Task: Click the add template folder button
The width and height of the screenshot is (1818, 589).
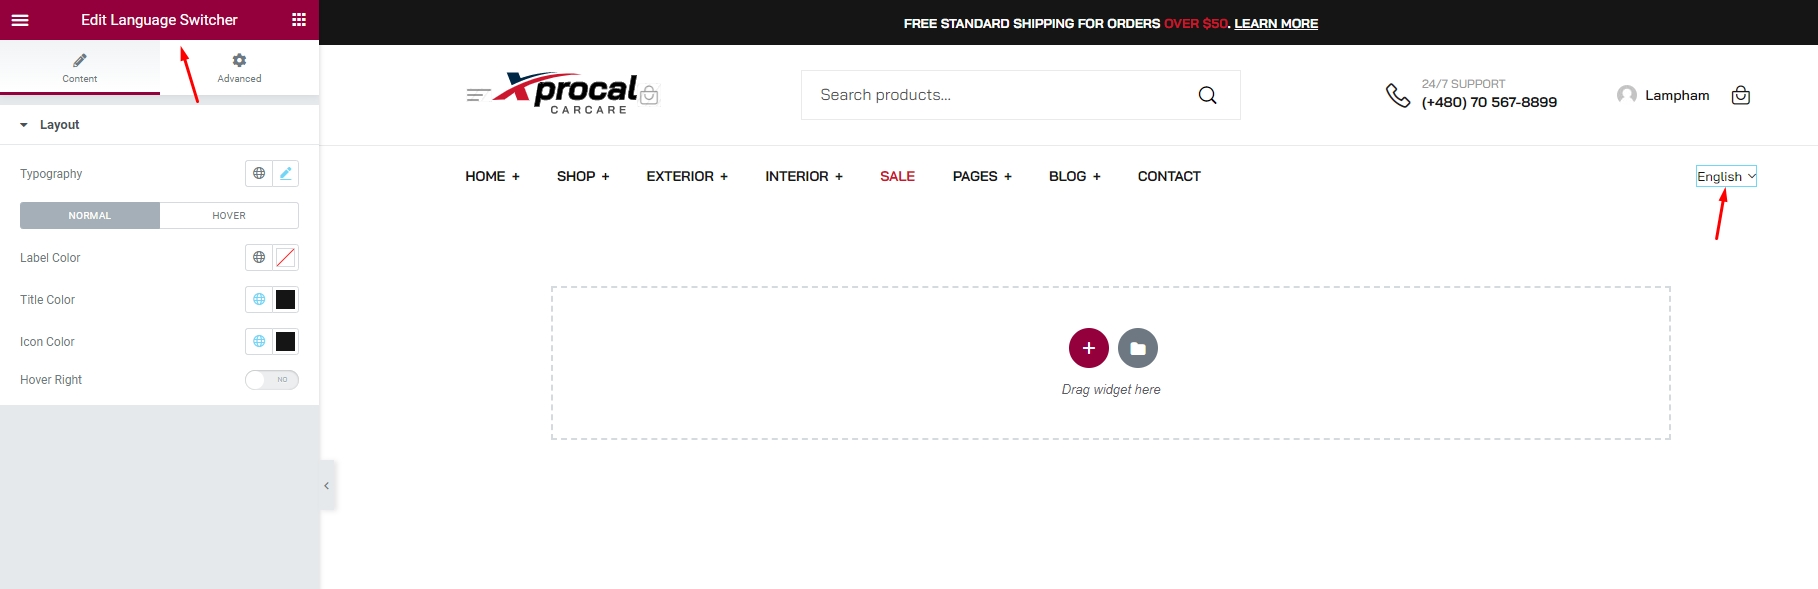Action: [x=1137, y=348]
